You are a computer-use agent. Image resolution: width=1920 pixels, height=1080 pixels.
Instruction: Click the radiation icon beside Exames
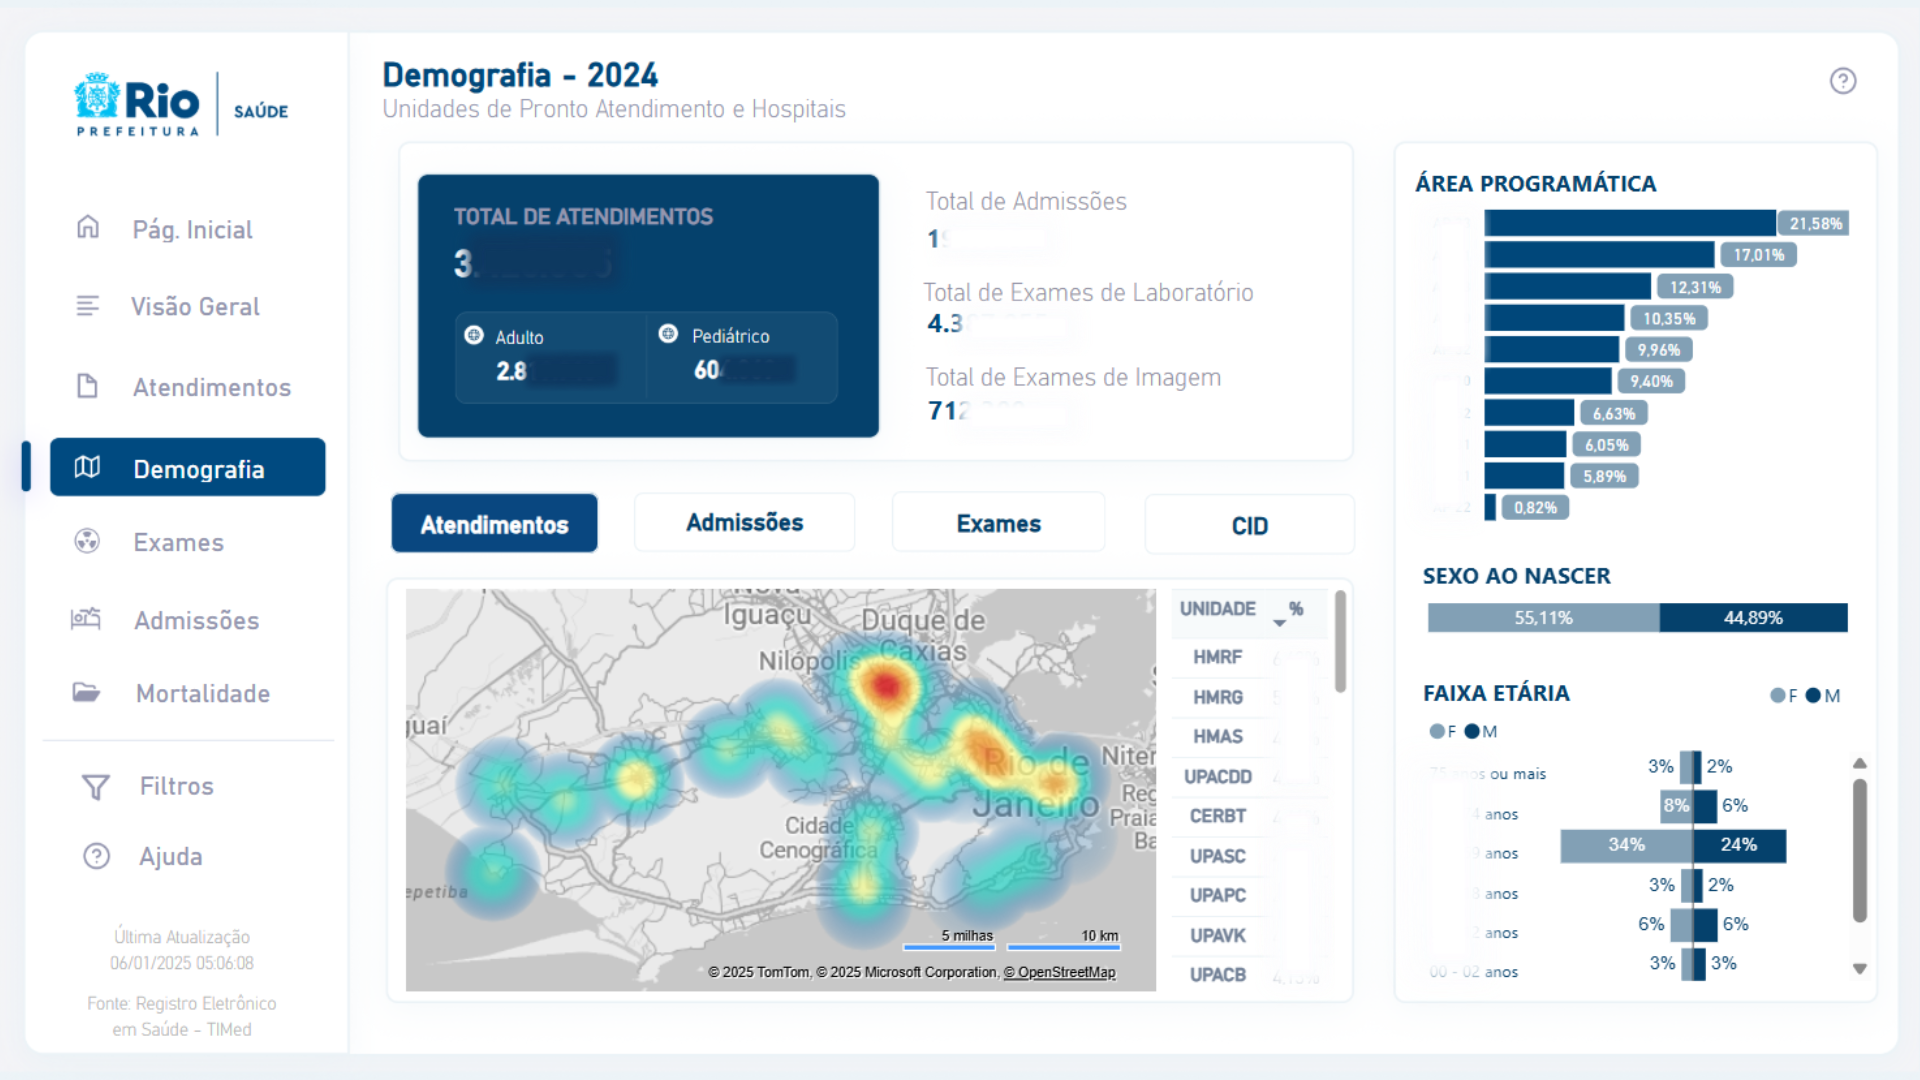(x=88, y=541)
